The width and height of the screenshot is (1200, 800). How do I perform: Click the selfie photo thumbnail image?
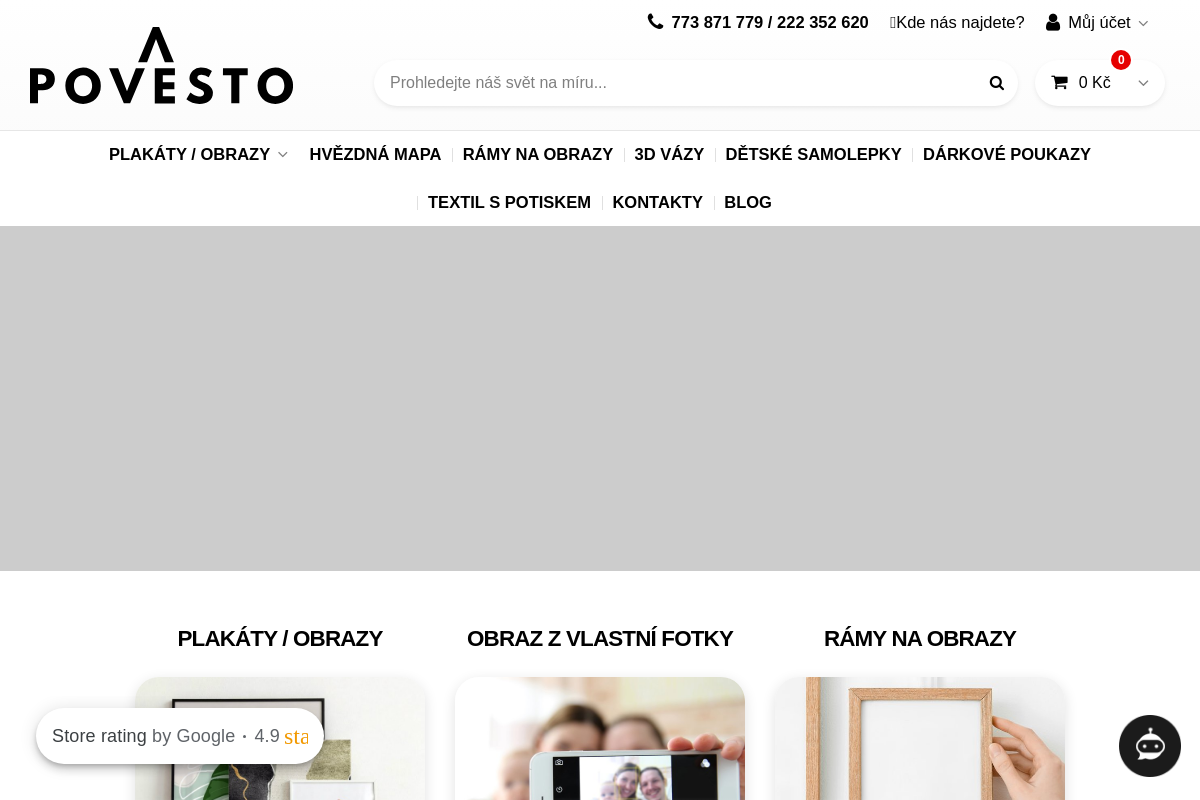click(600, 739)
